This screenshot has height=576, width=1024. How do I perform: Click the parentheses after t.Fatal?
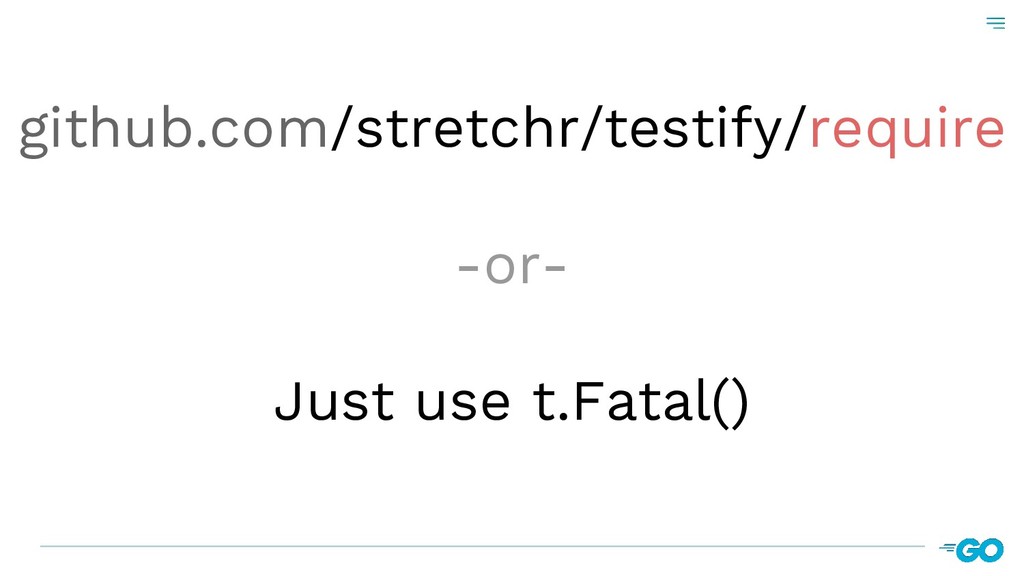point(728,404)
